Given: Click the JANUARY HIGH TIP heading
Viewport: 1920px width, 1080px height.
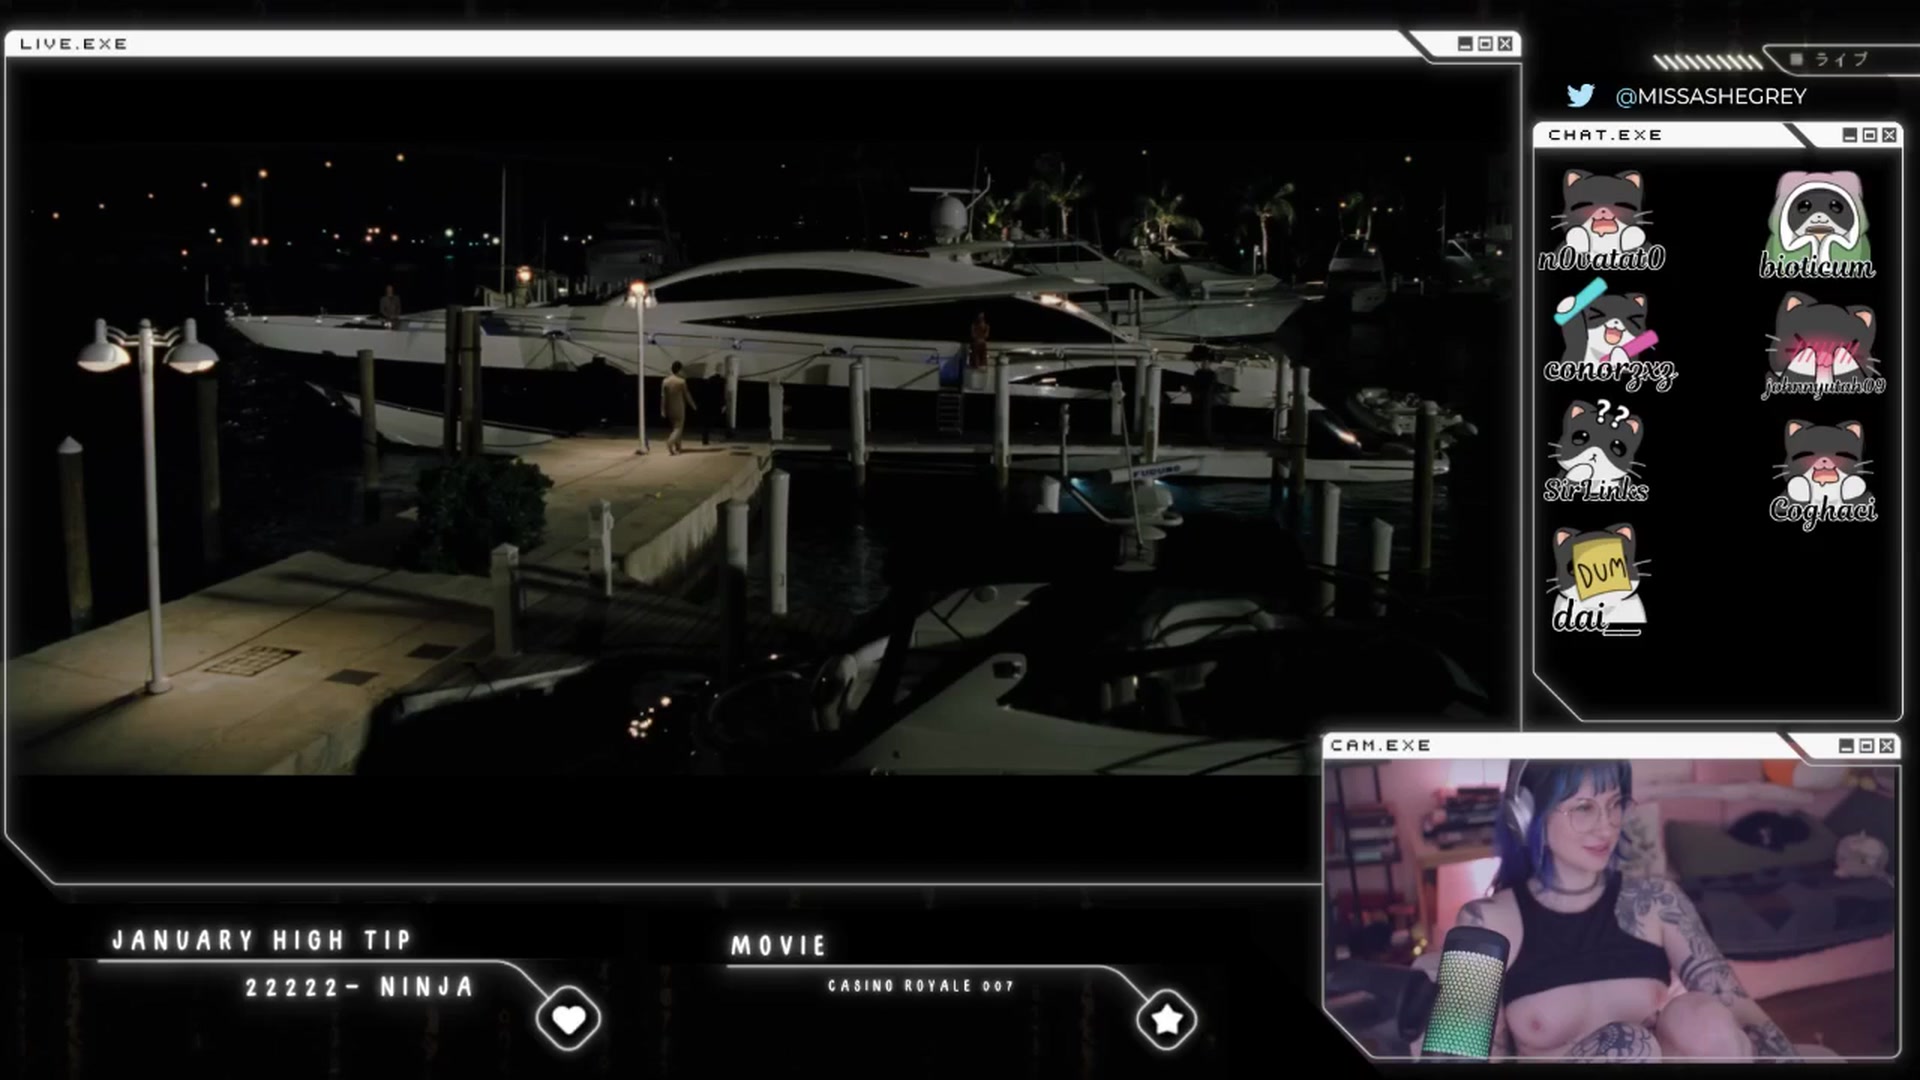Looking at the screenshot, I should [262, 941].
